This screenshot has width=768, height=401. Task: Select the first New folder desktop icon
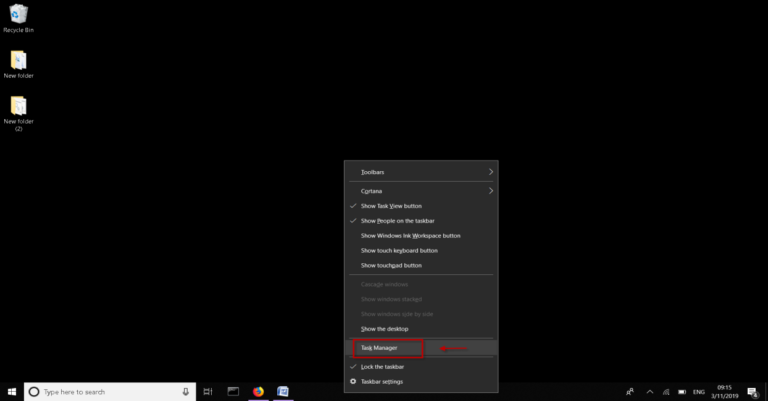pyautogui.click(x=19, y=64)
